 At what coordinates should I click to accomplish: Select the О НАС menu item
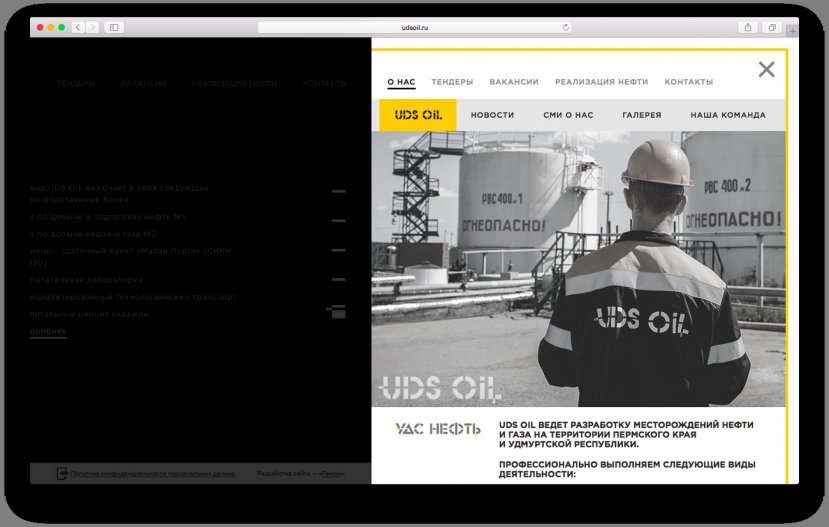coord(401,82)
